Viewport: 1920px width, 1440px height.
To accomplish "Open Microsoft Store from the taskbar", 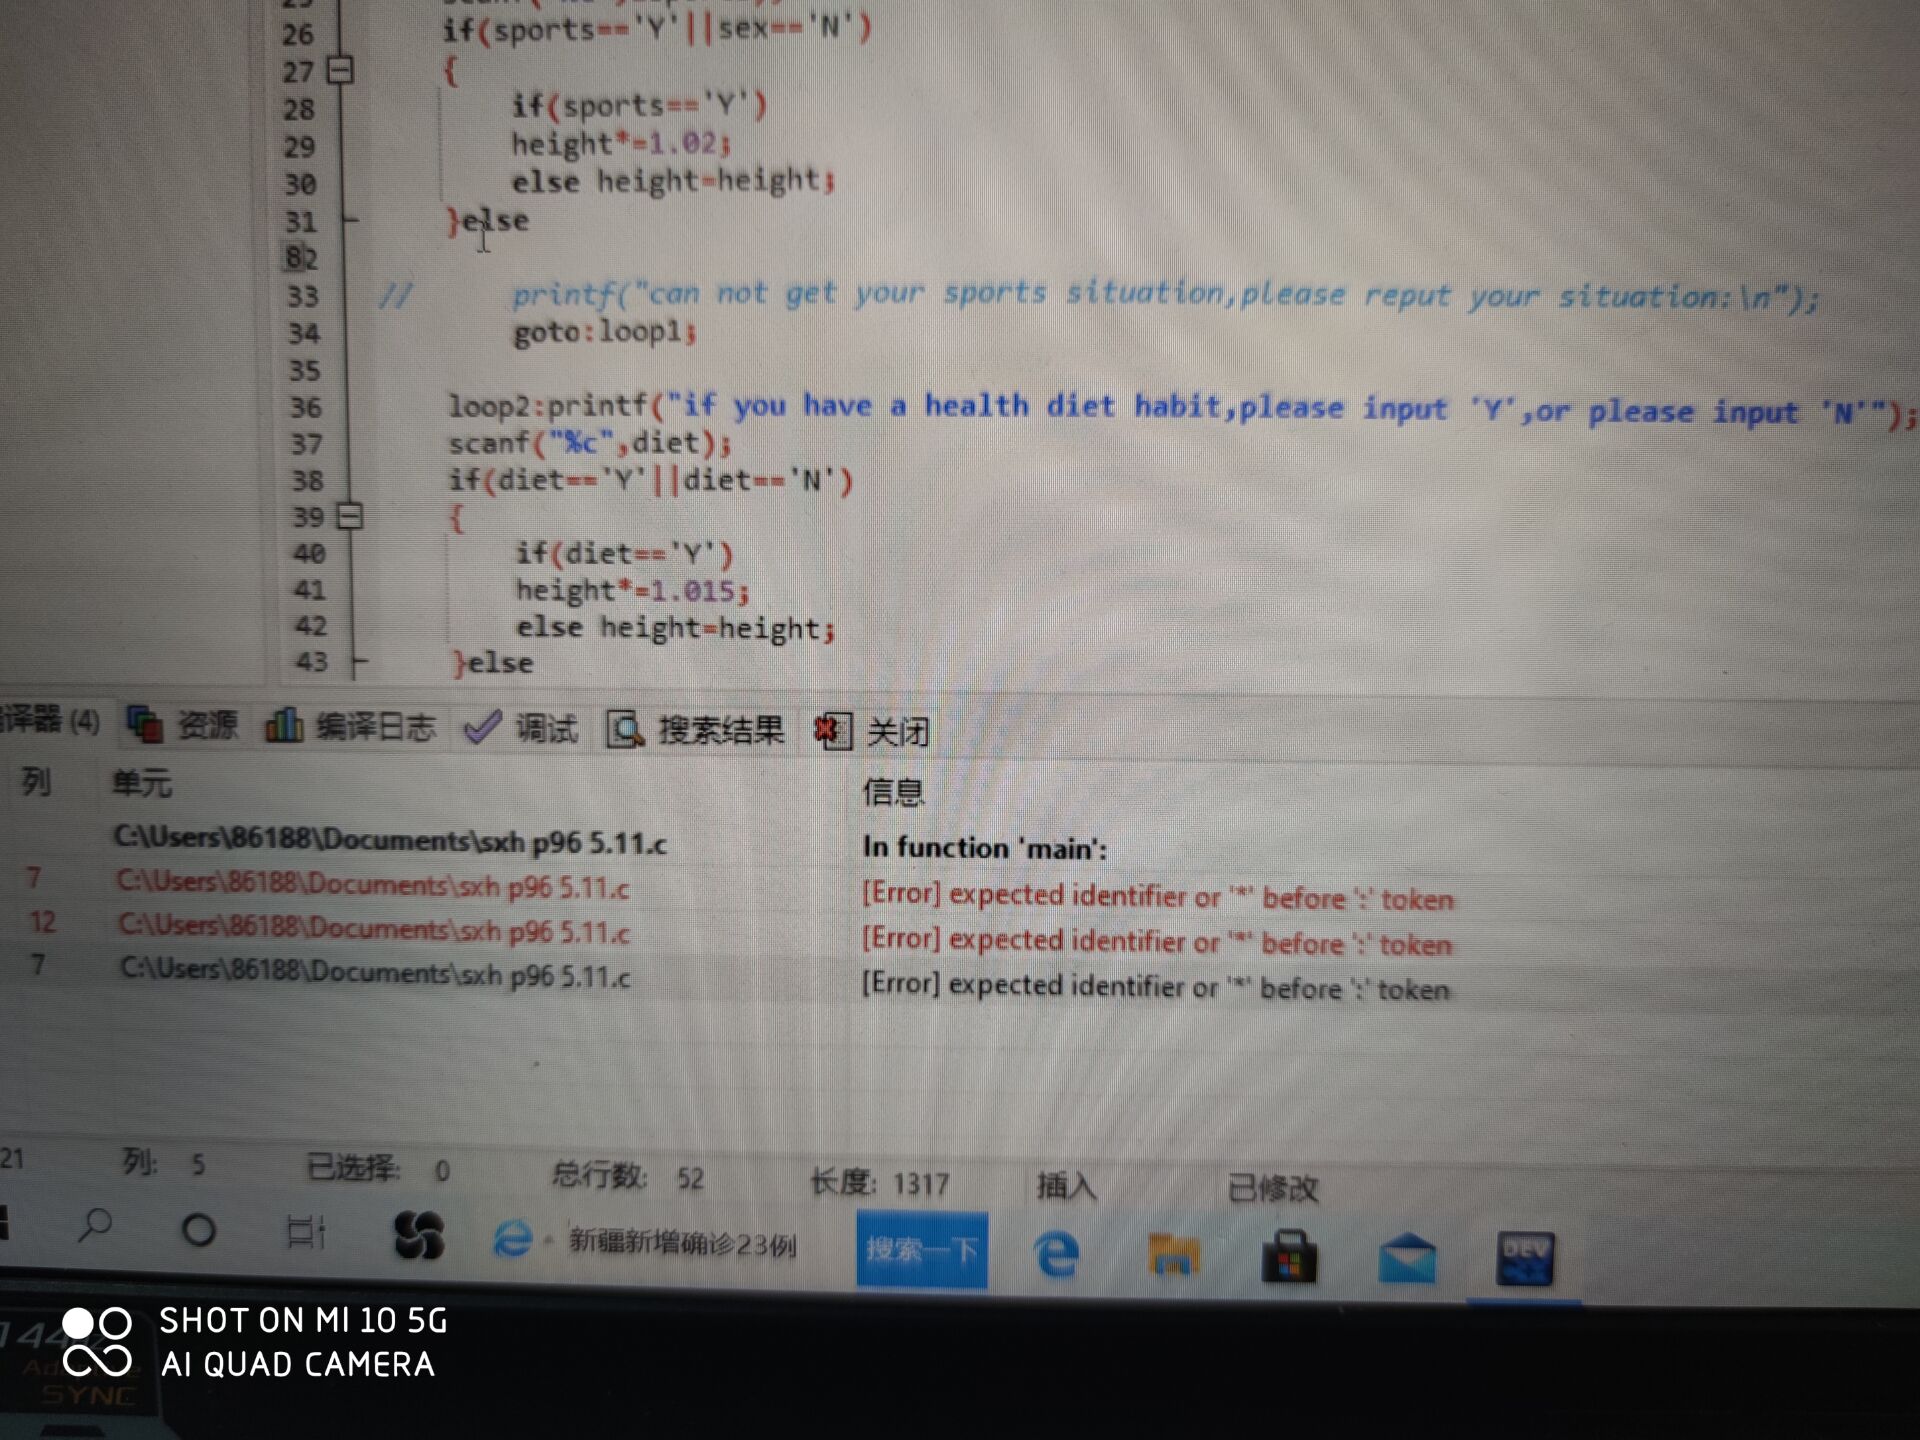I will [x=1289, y=1257].
